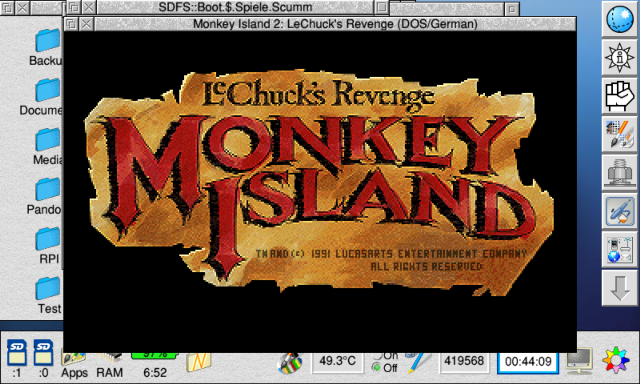Click the 00:44:09 clock display
The image size is (640, 384).
[x=528, y=362]
